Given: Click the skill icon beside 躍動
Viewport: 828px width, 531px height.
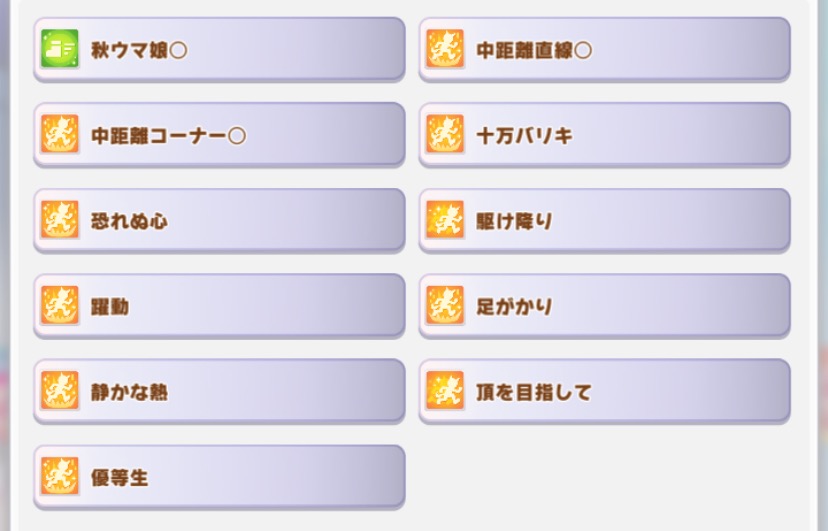Looking at the screenshot, I should point(59,305).
